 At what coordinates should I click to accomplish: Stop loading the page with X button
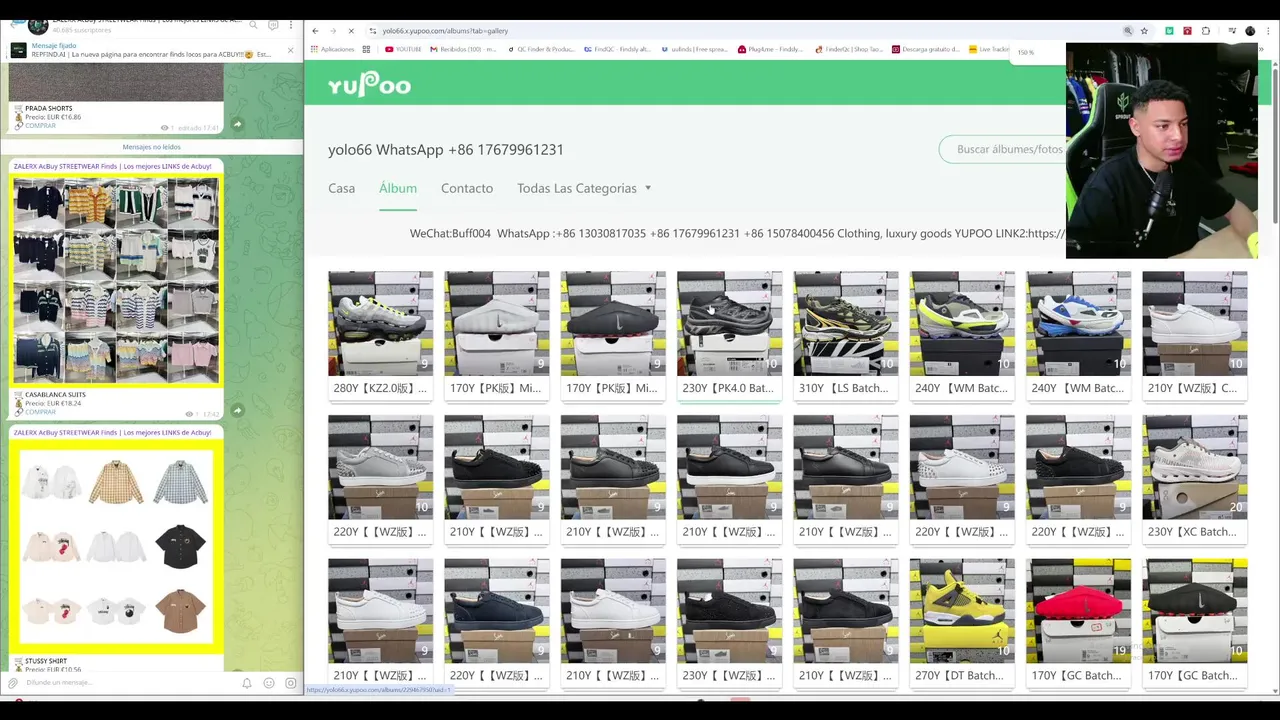tap(351, 31)
